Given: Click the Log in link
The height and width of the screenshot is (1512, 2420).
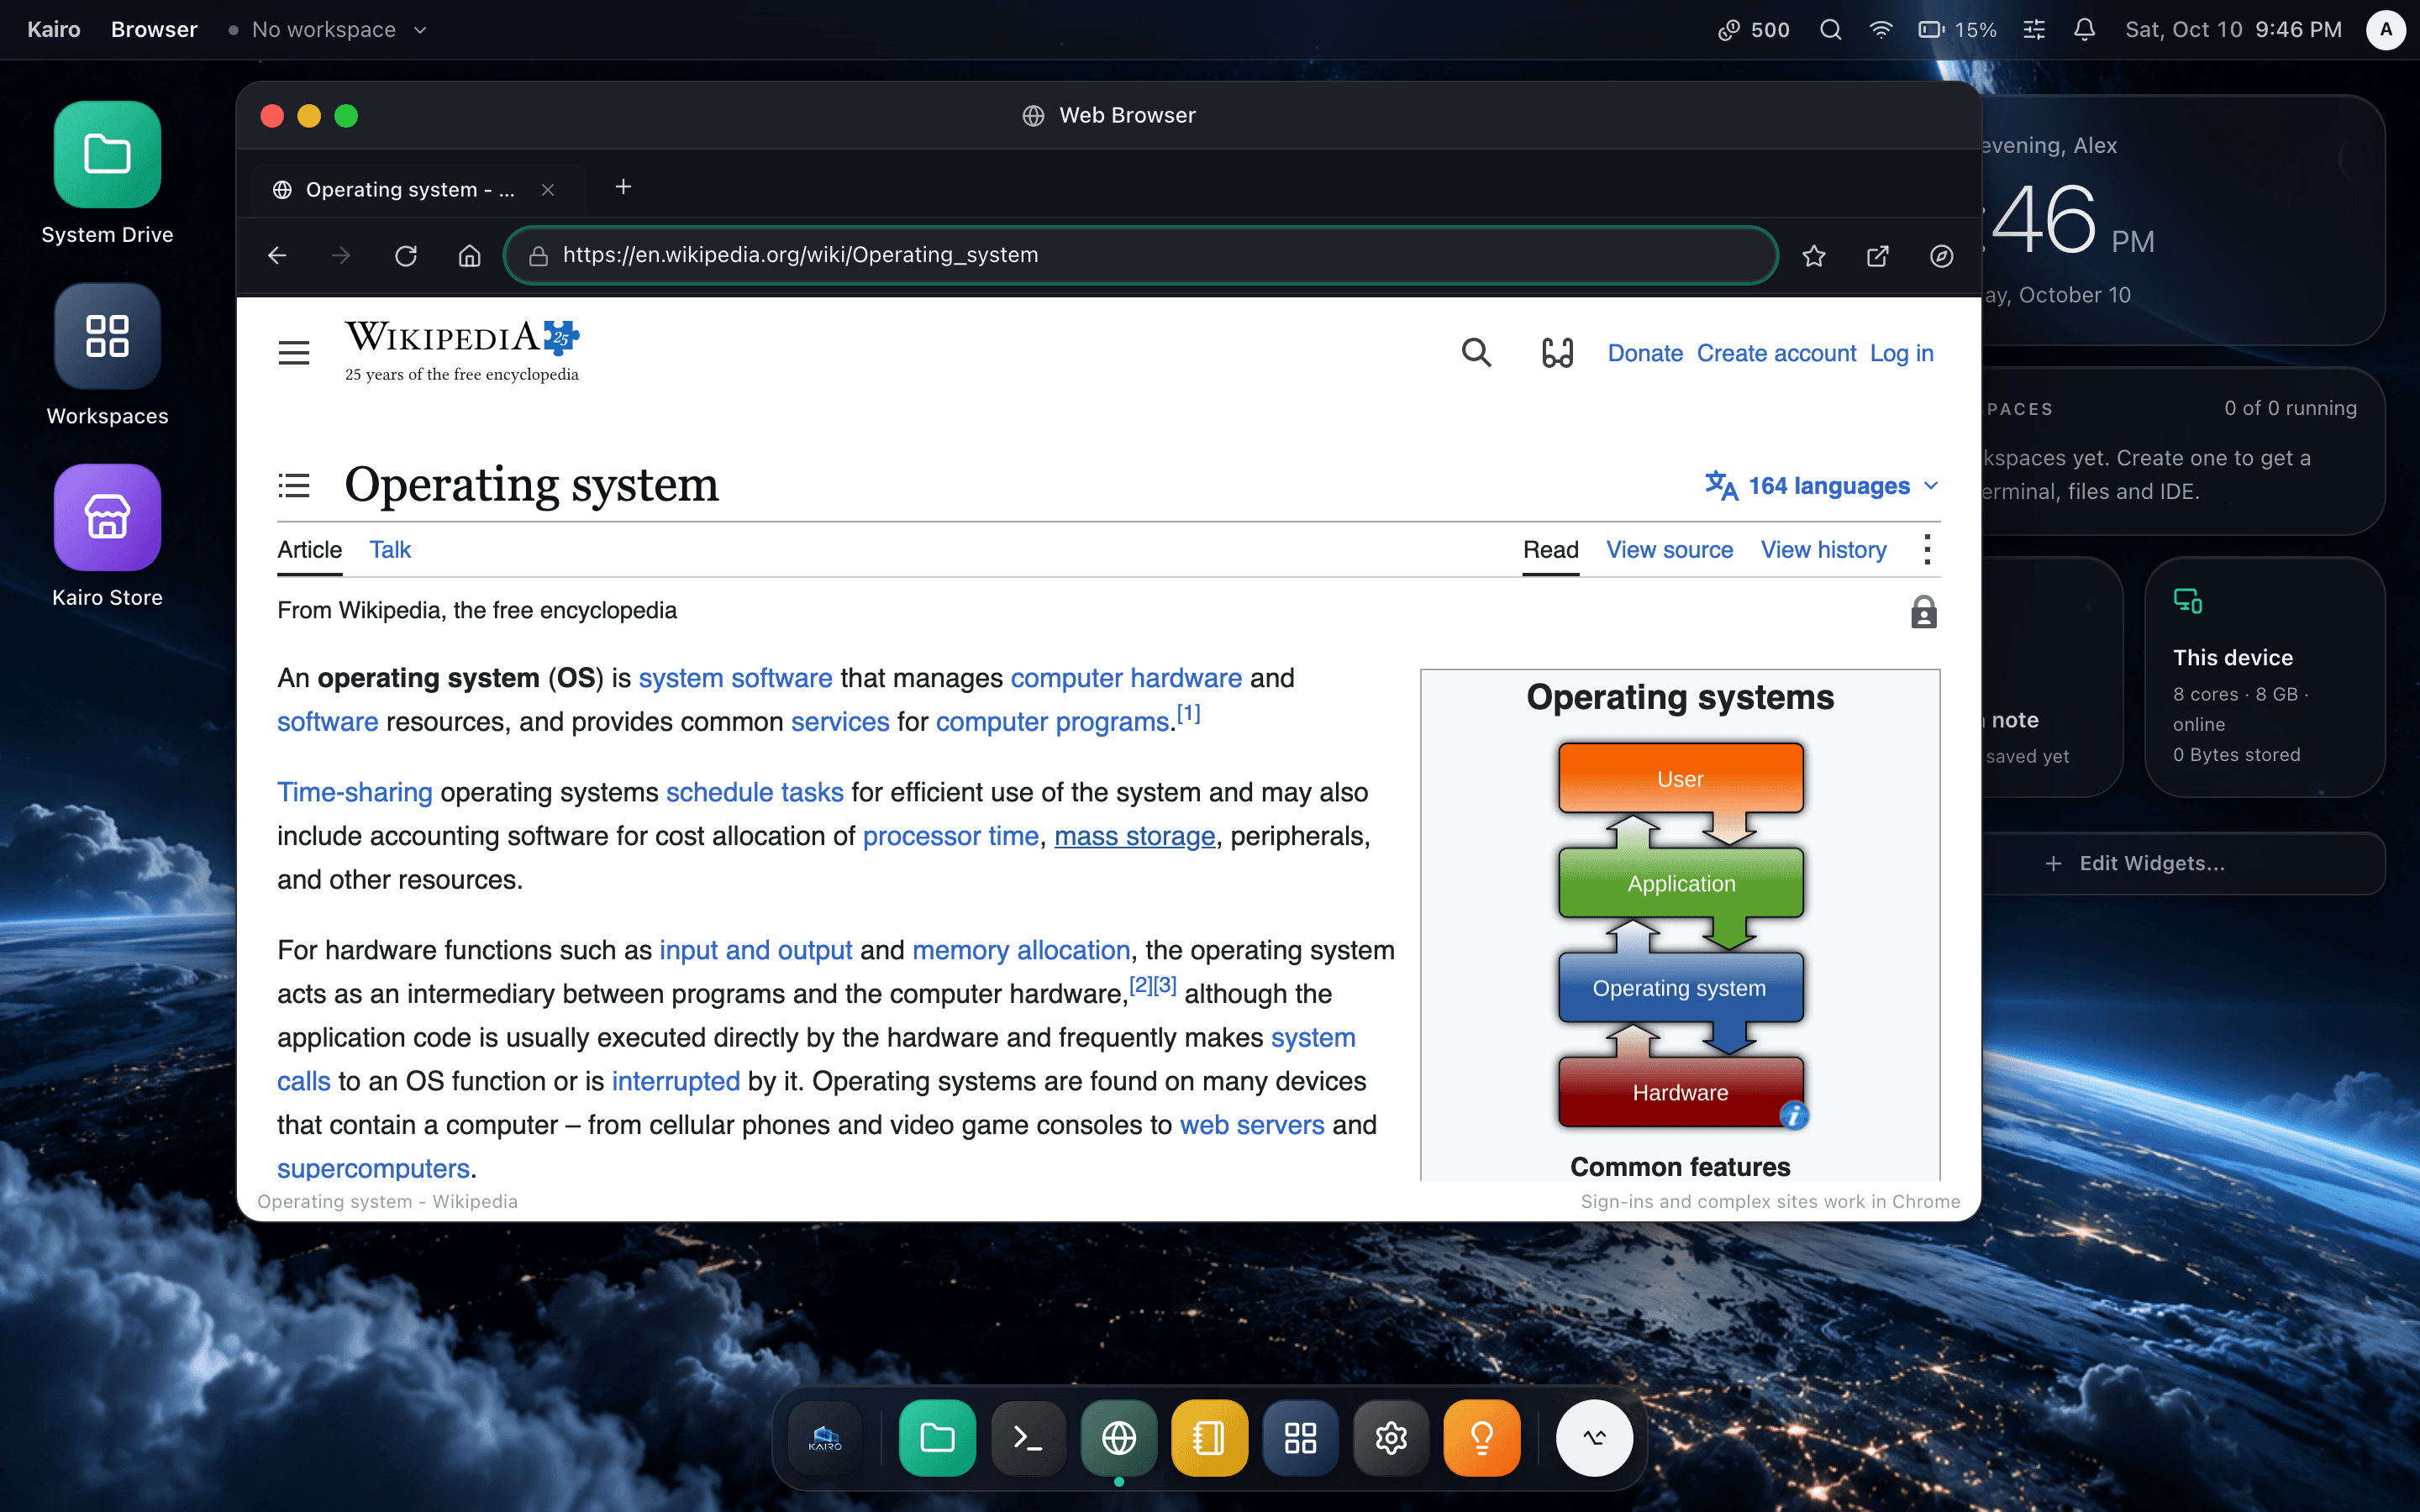Looking at the screenshot, I should [1901, 353].
